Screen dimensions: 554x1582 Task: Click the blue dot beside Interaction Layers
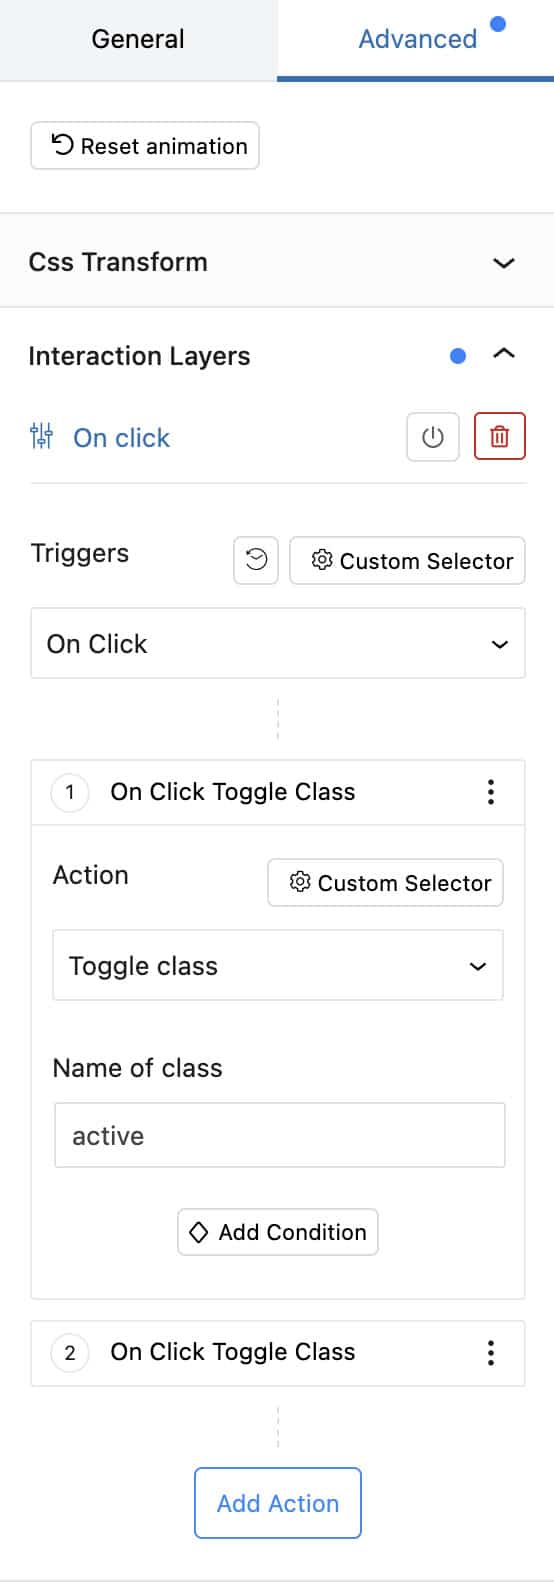tap(458, 355)
